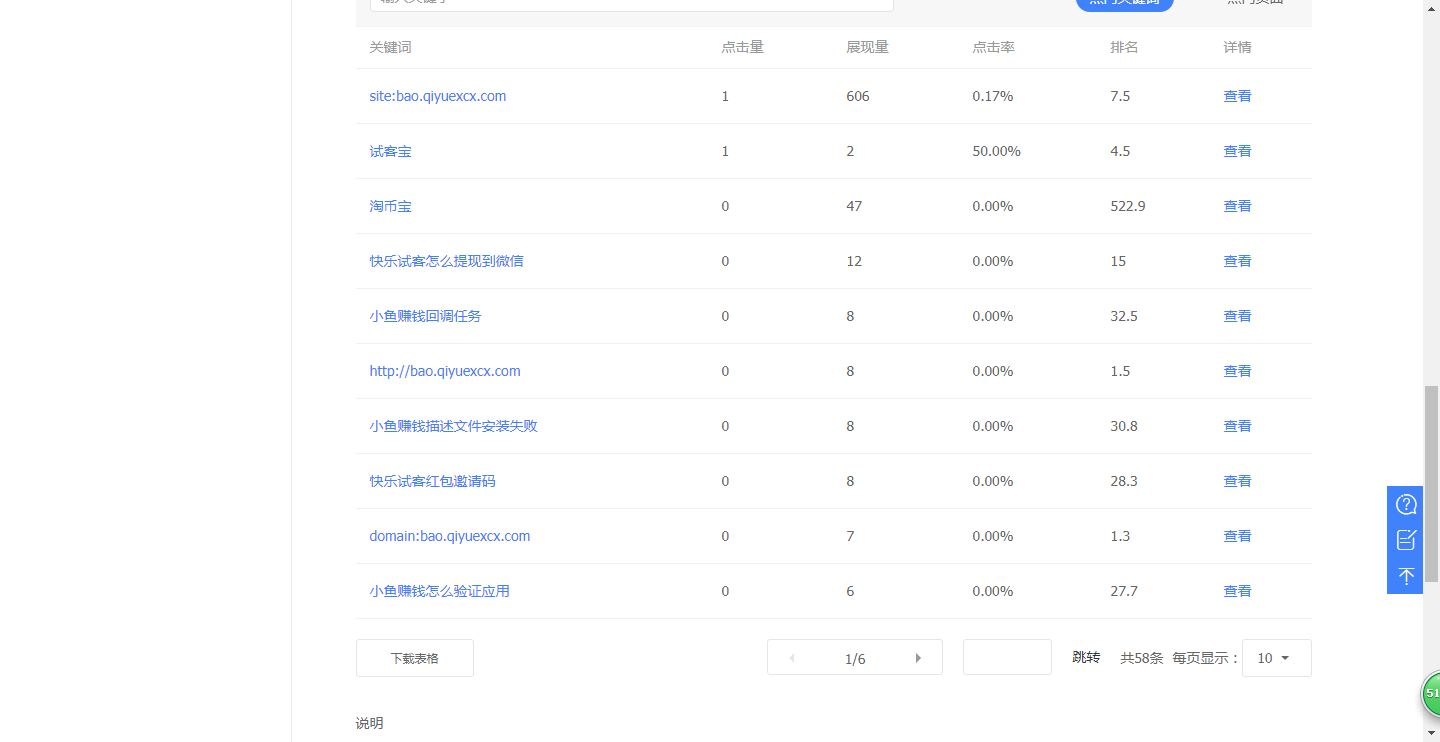The width and height of the screenshot is (1440, 742).
Task: Open keyword 小鱼赚钱回调任务
Action: click(x=425, y=316)
